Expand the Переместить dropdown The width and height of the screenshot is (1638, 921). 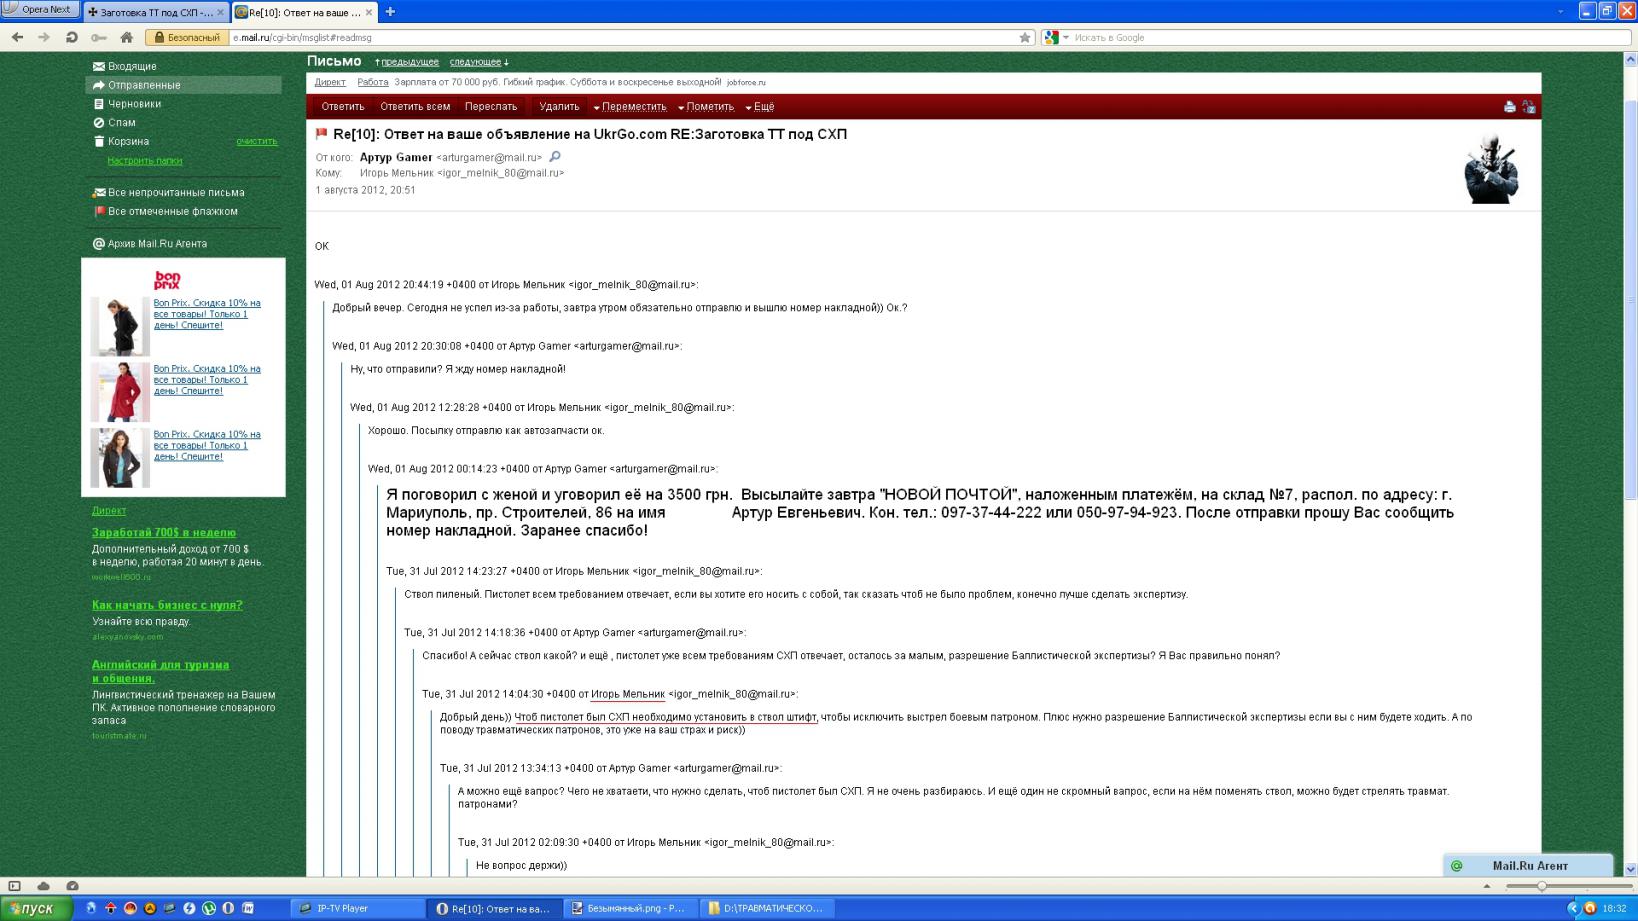[x=629, y=107]
